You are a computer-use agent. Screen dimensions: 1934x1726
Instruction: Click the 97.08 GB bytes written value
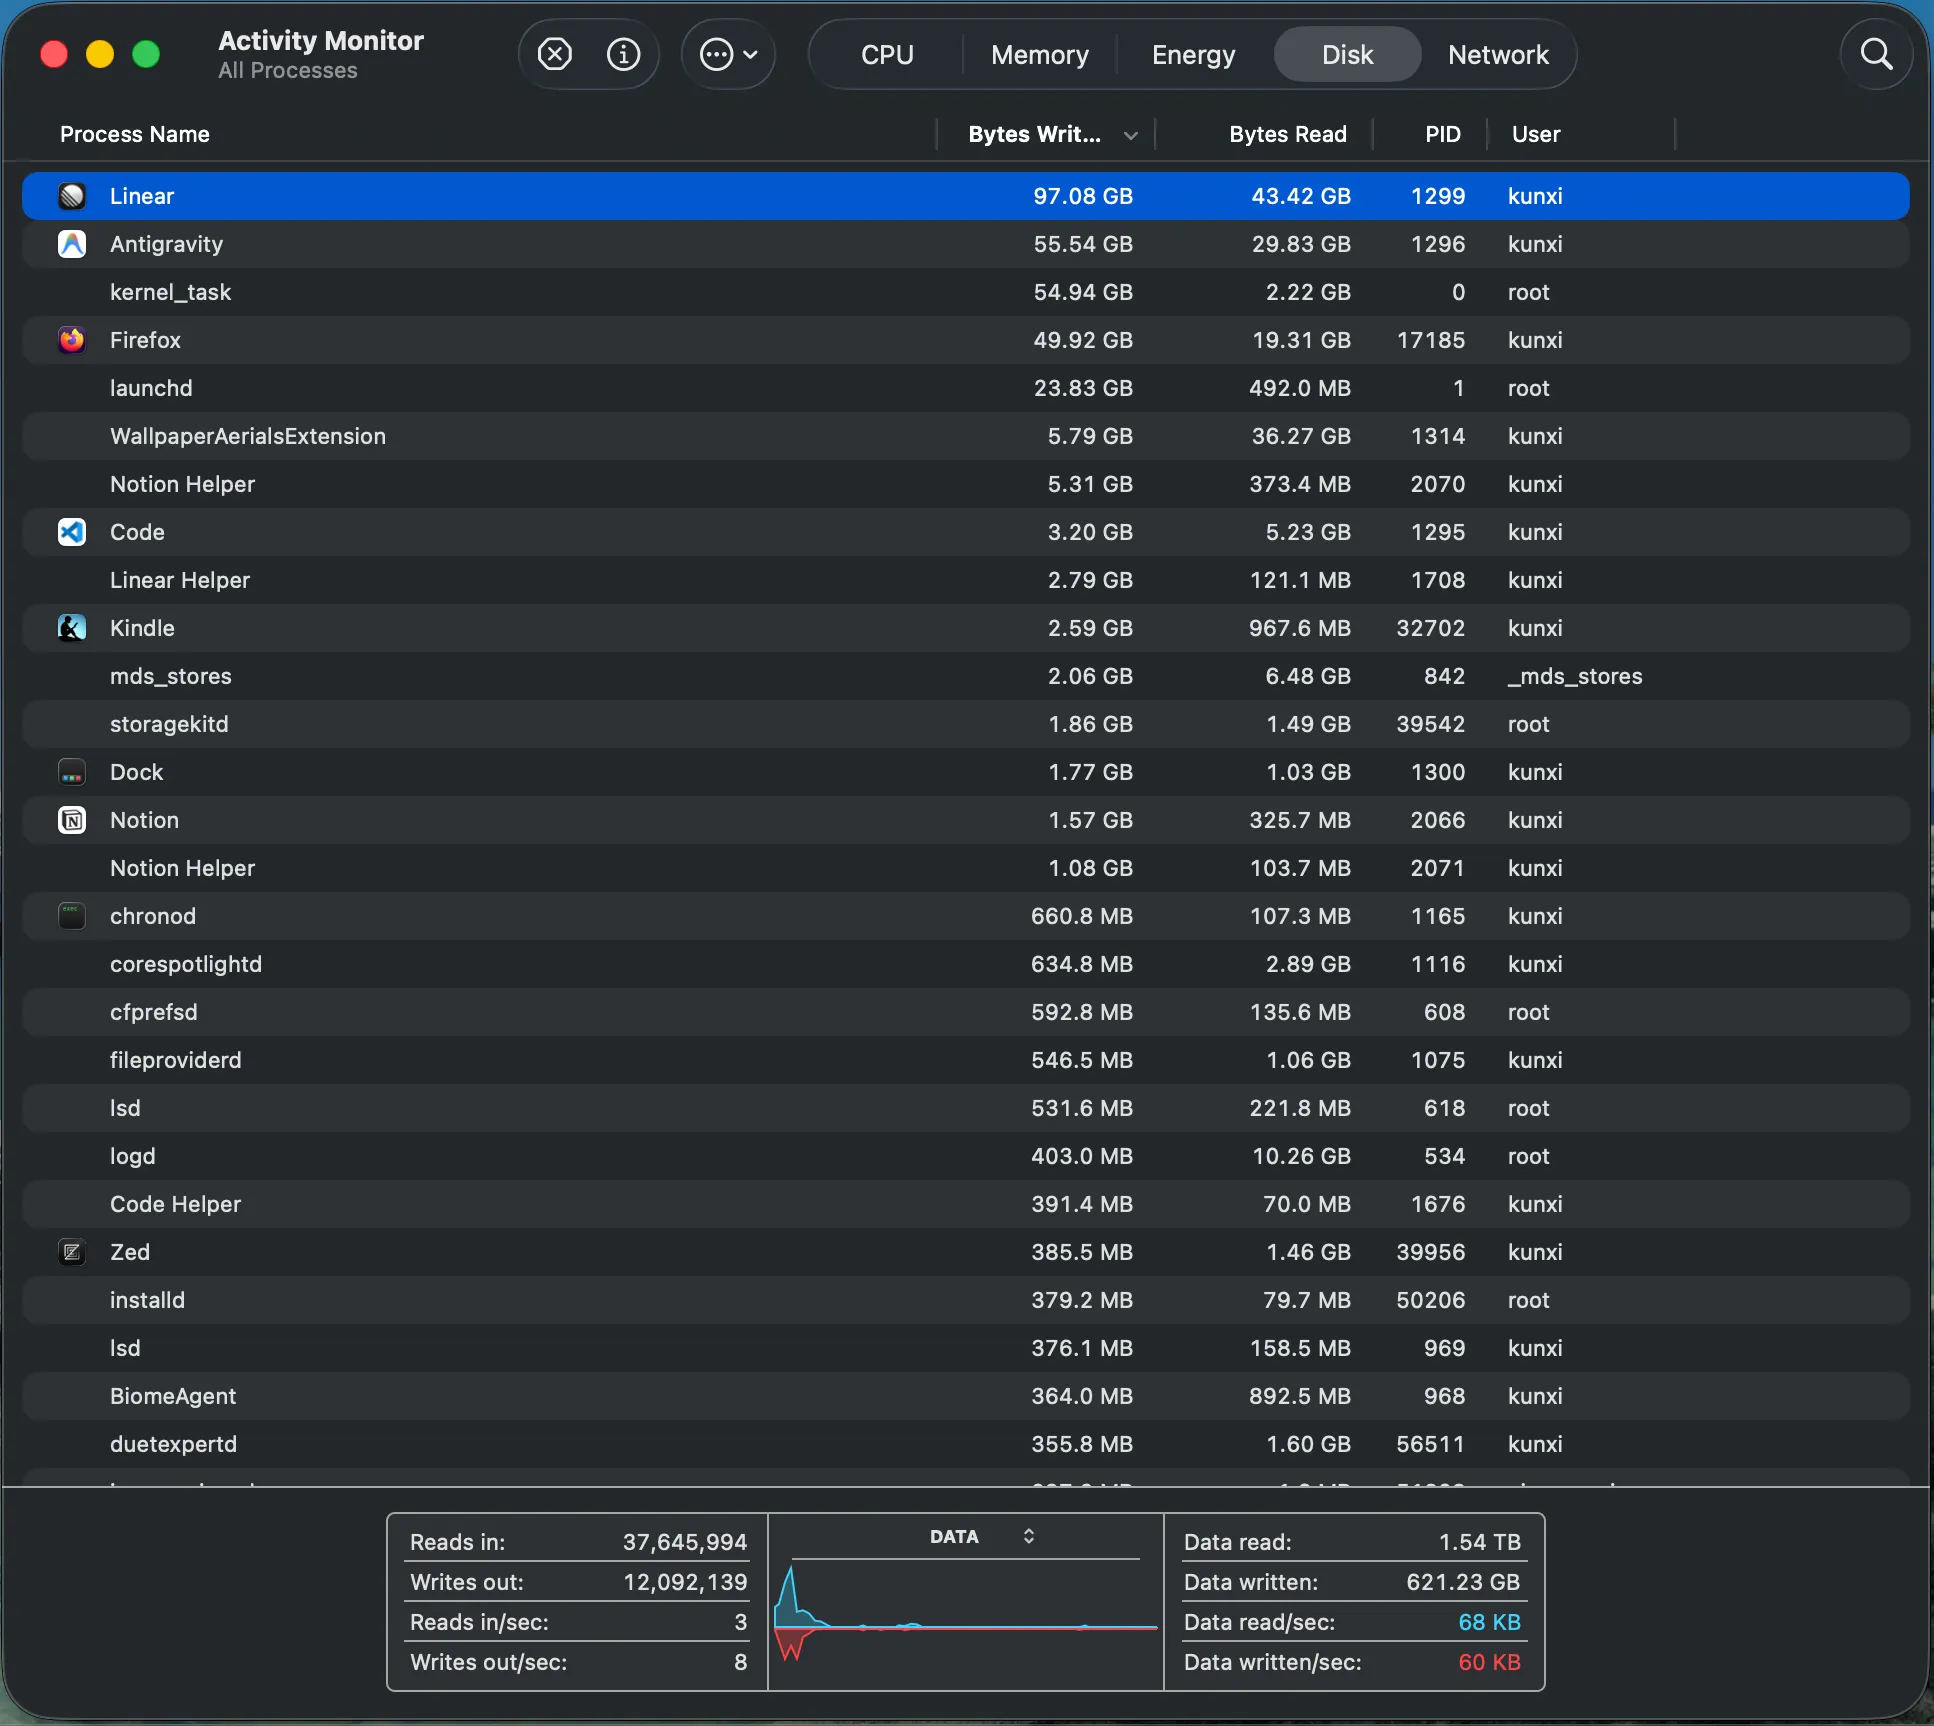(1083, 196)
